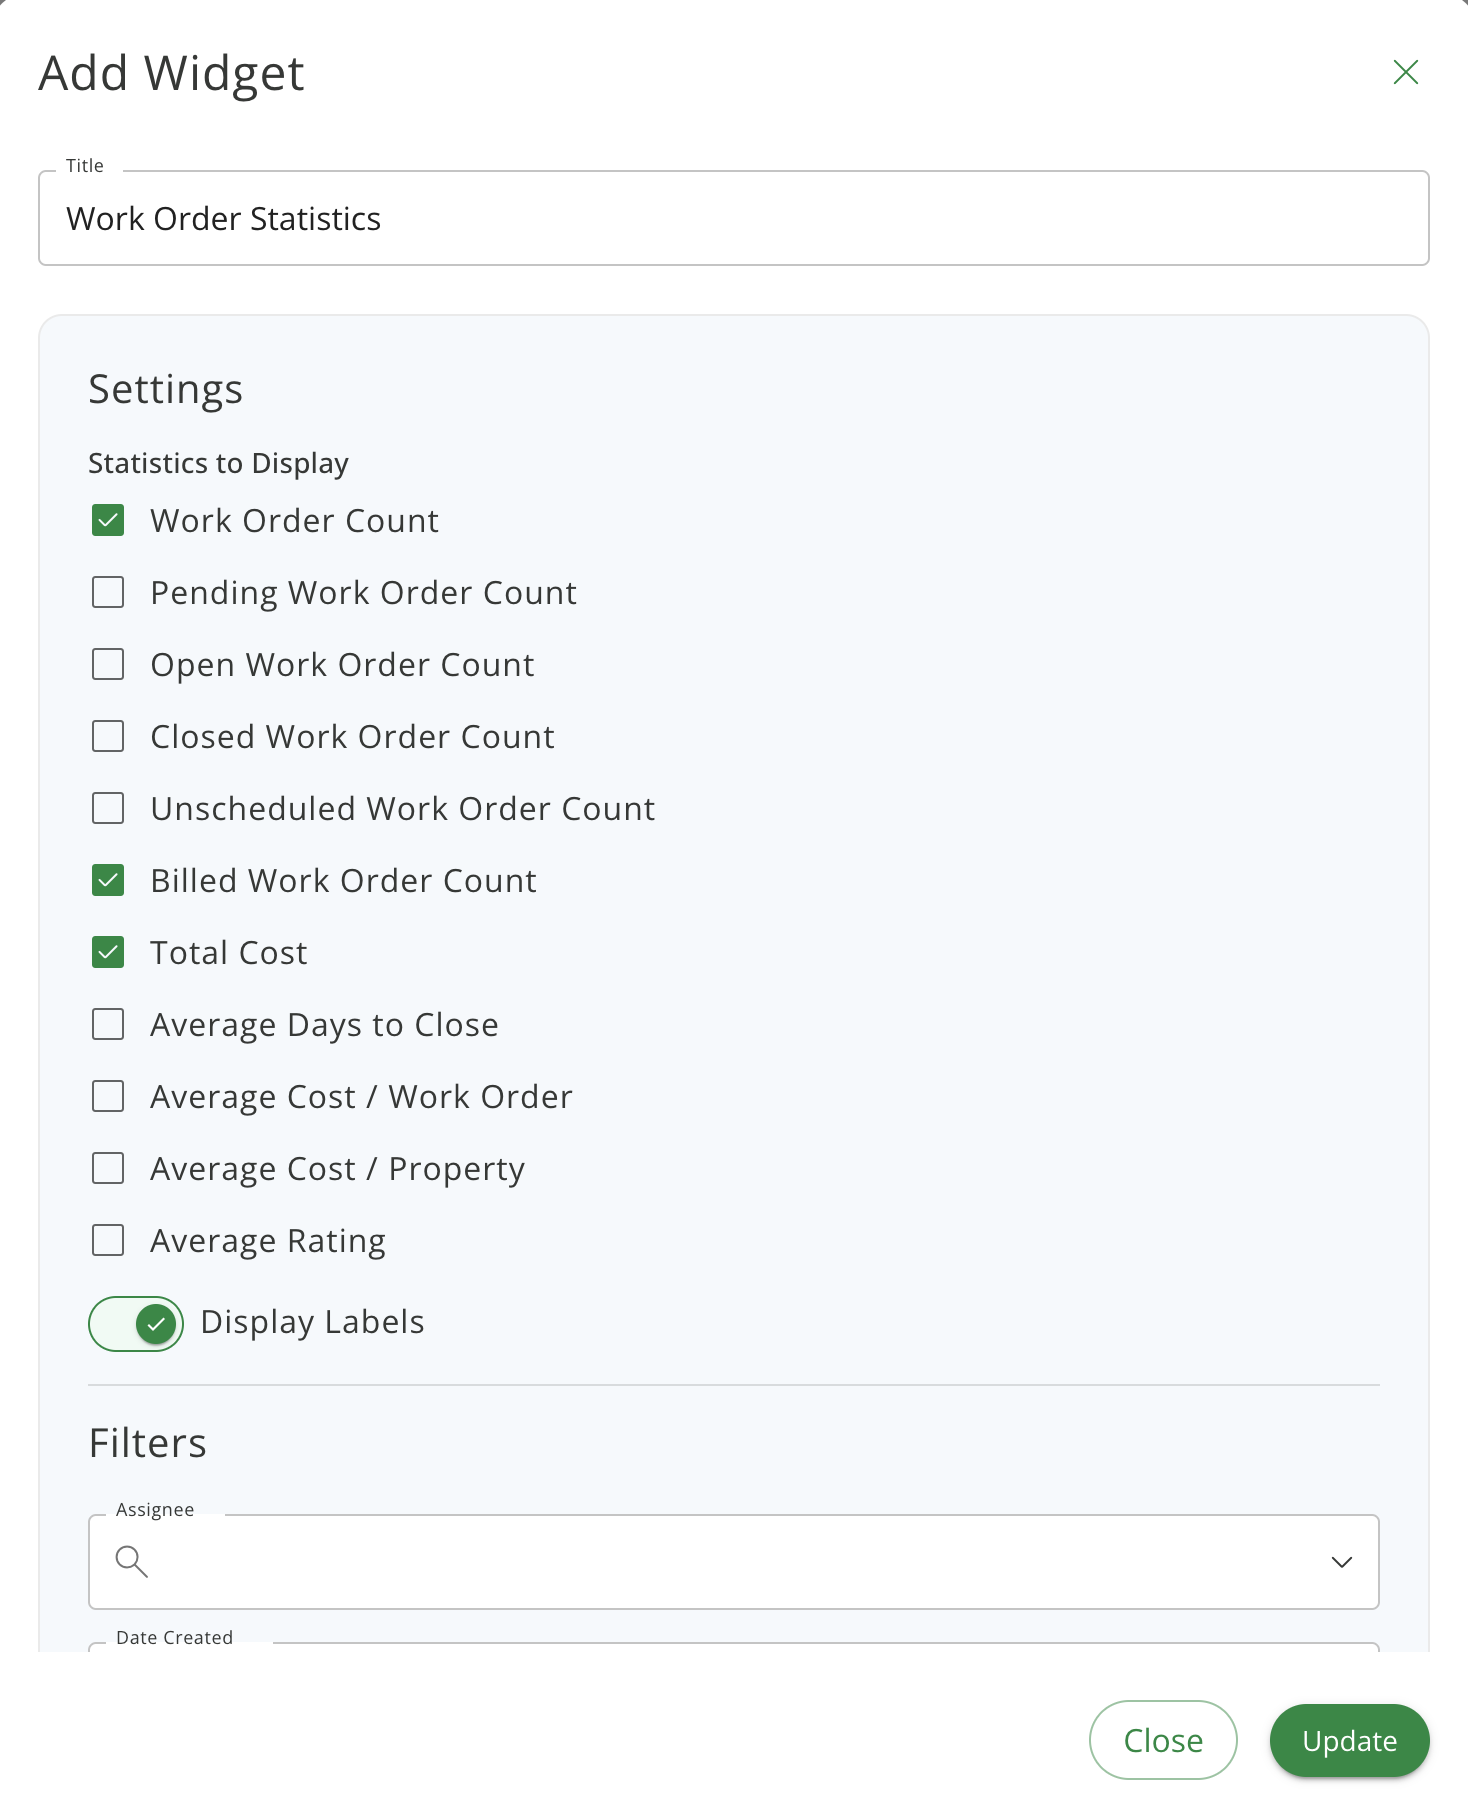Click inside the Title input field
The height and width of the screenshot is (1812, 1468).
click(733, 218)
